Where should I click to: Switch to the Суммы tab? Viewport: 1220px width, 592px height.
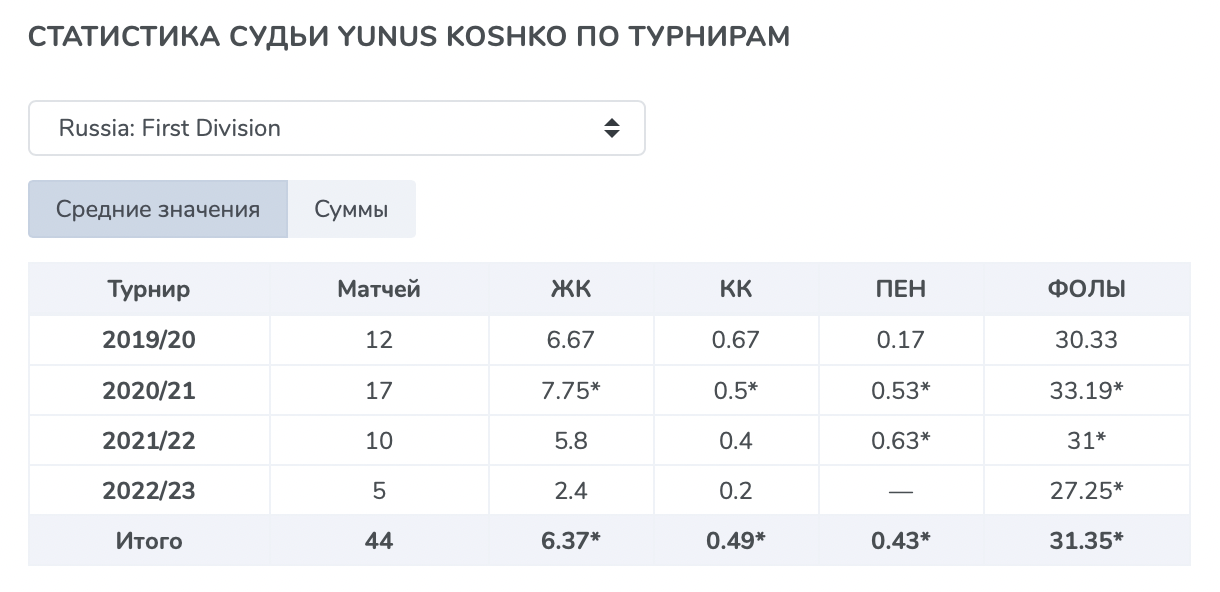click(x=351, y=209)
